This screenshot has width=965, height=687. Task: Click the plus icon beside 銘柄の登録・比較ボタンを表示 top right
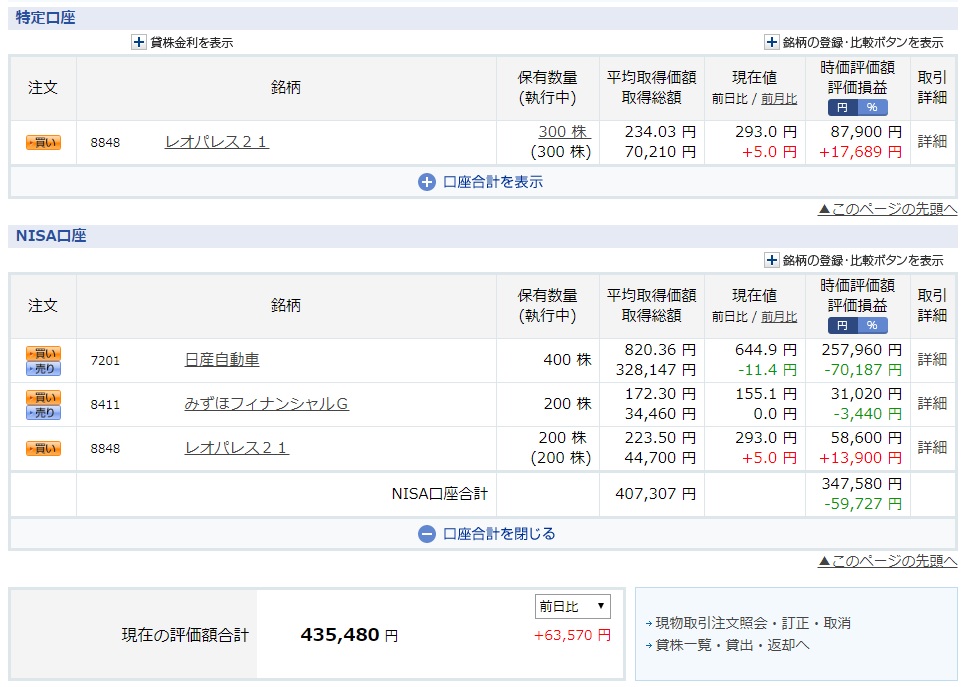[770, 42]
